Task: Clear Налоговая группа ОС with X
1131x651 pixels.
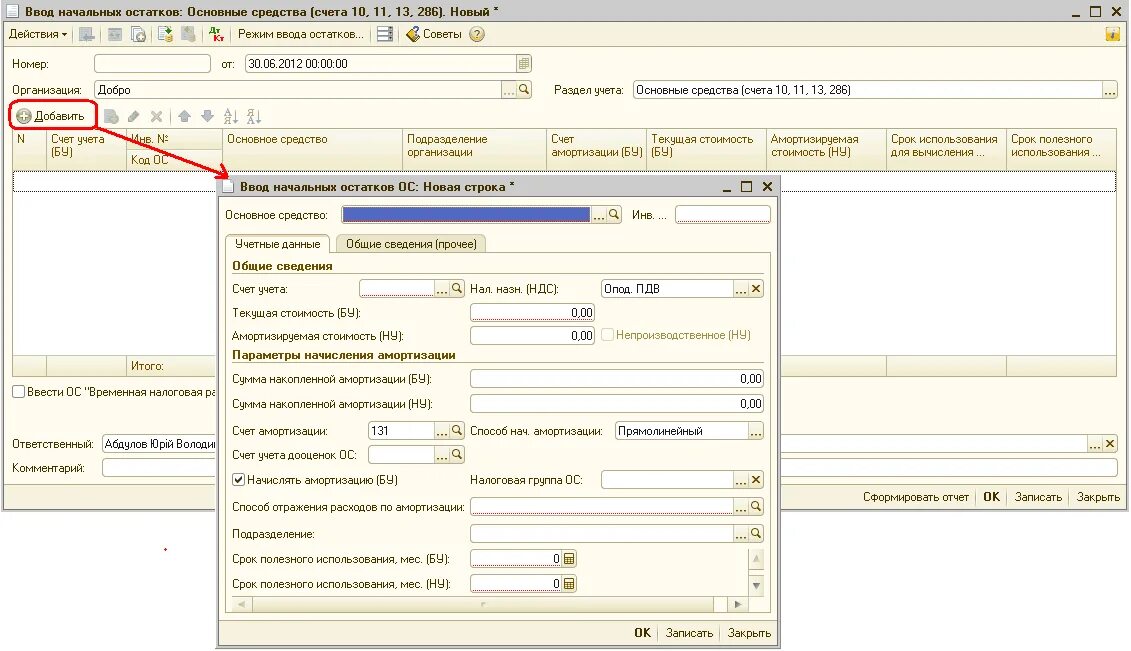Action: 756,480
